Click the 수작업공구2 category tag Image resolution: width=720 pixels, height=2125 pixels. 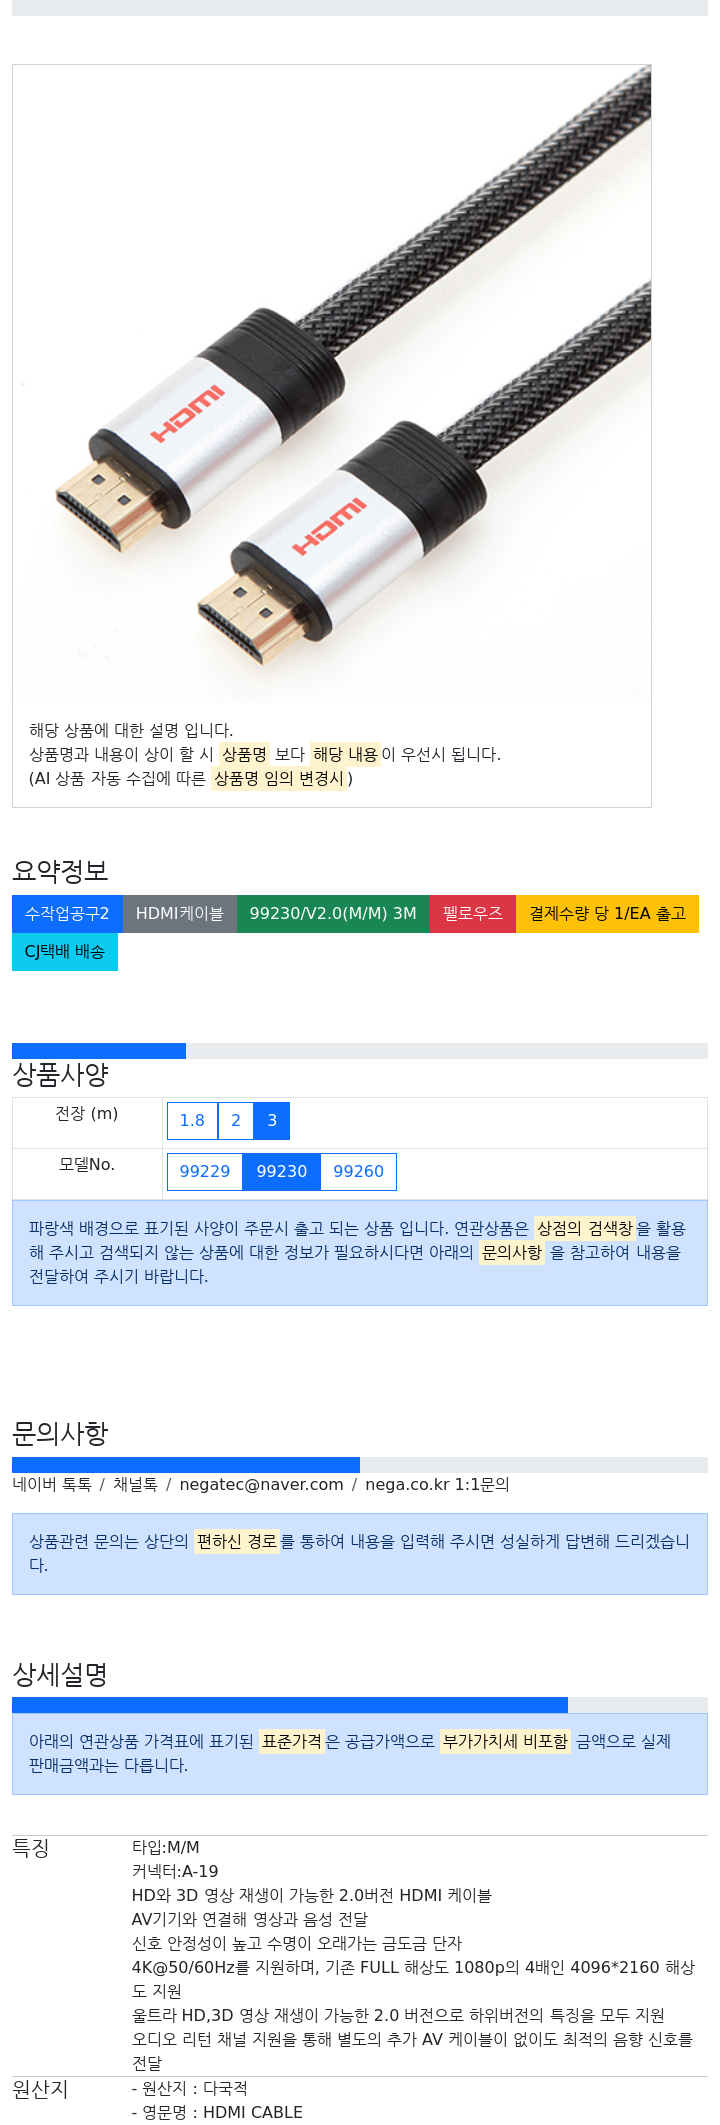click(x=67, y=914)
